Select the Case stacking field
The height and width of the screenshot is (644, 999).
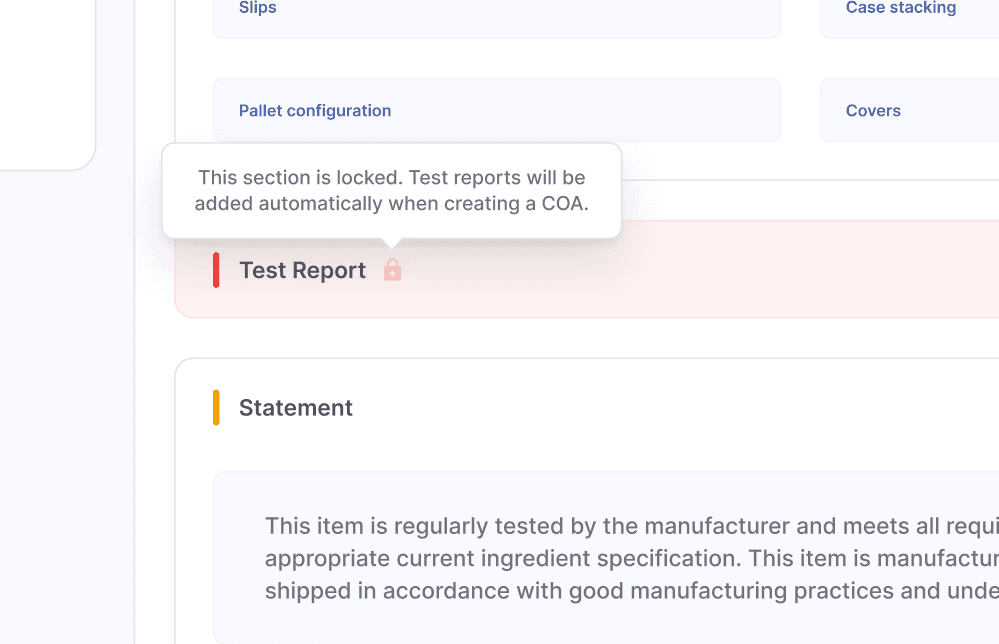click(x=908, y=14)
